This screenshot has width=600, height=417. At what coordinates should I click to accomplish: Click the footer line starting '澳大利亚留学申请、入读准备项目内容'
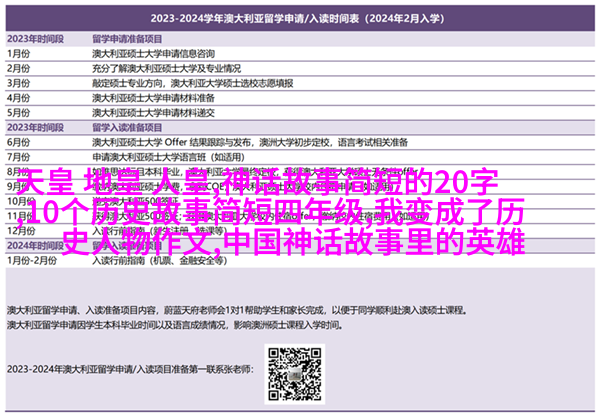coord(237,310)
